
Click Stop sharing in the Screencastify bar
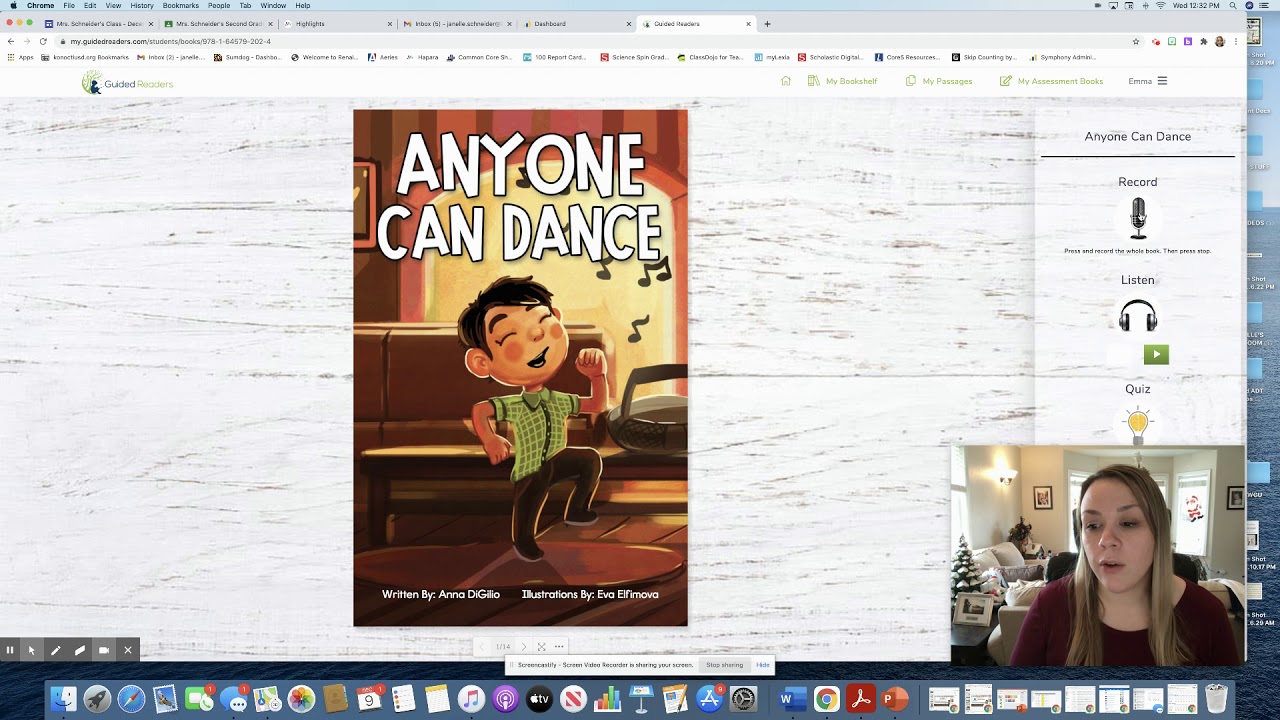point(724,665)
